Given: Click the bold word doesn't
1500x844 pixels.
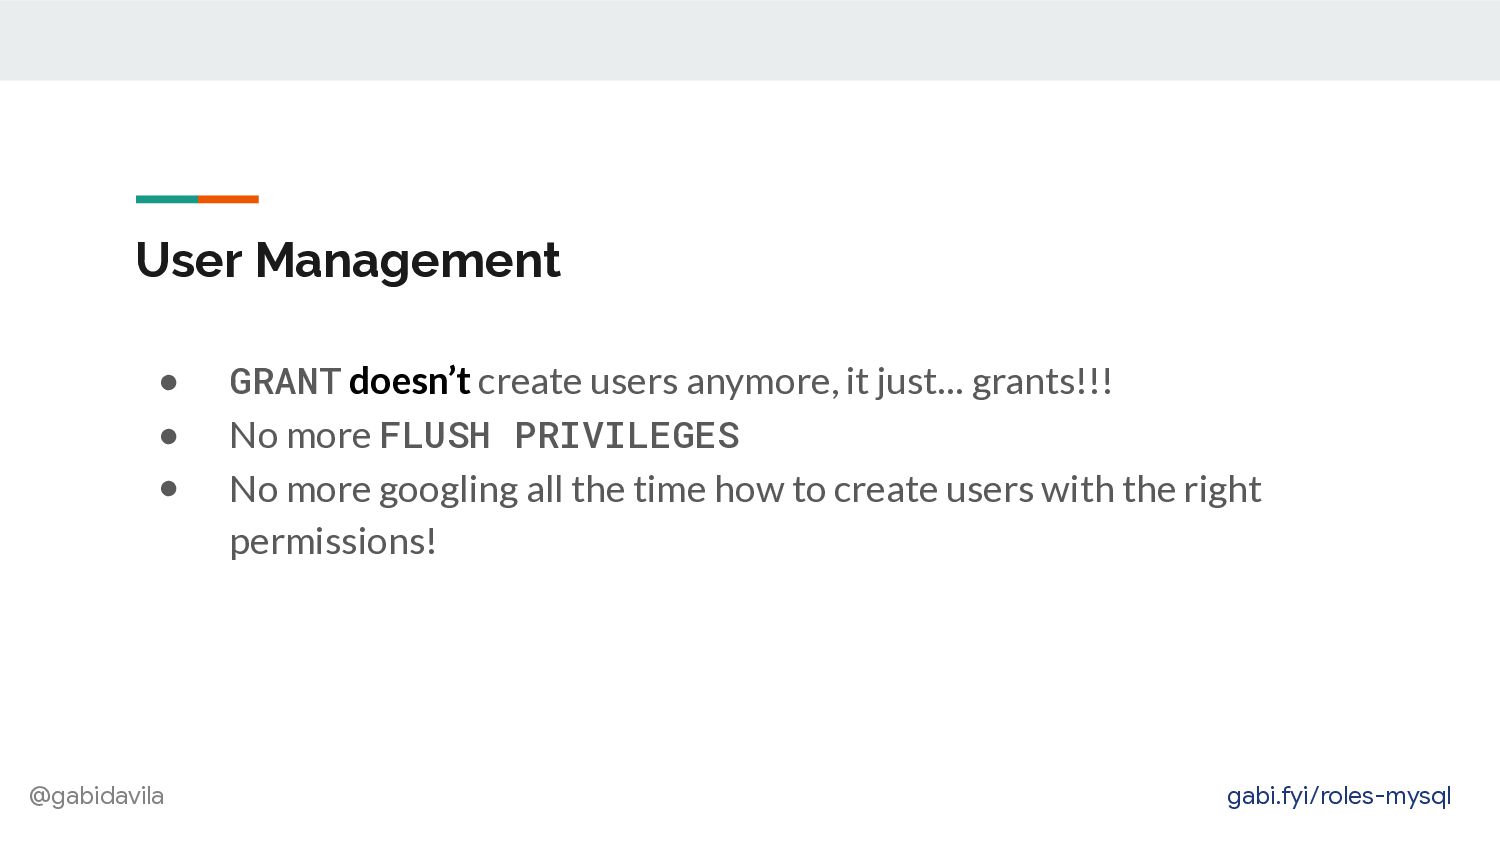Looking at the screenshot, I should point(409,381).
